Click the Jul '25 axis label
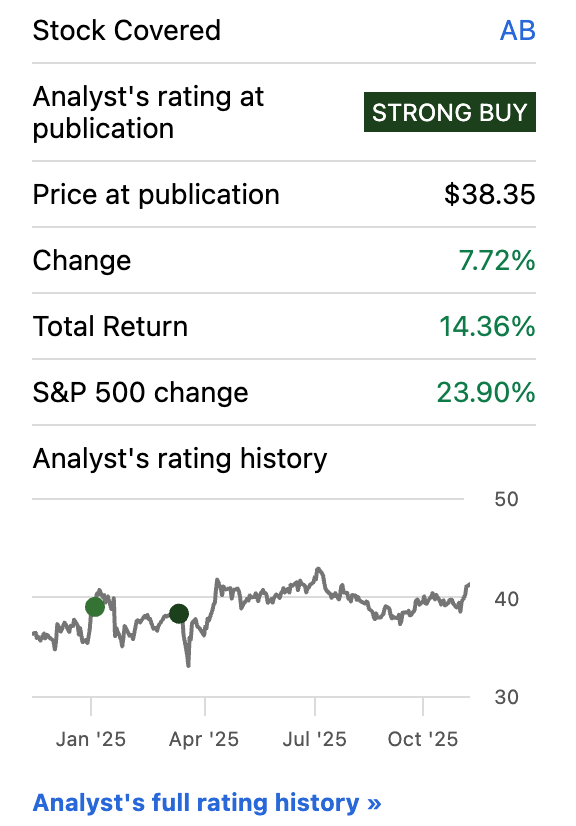Image resolution: width=576 pixels, height=826 pixels. [315, 739]
